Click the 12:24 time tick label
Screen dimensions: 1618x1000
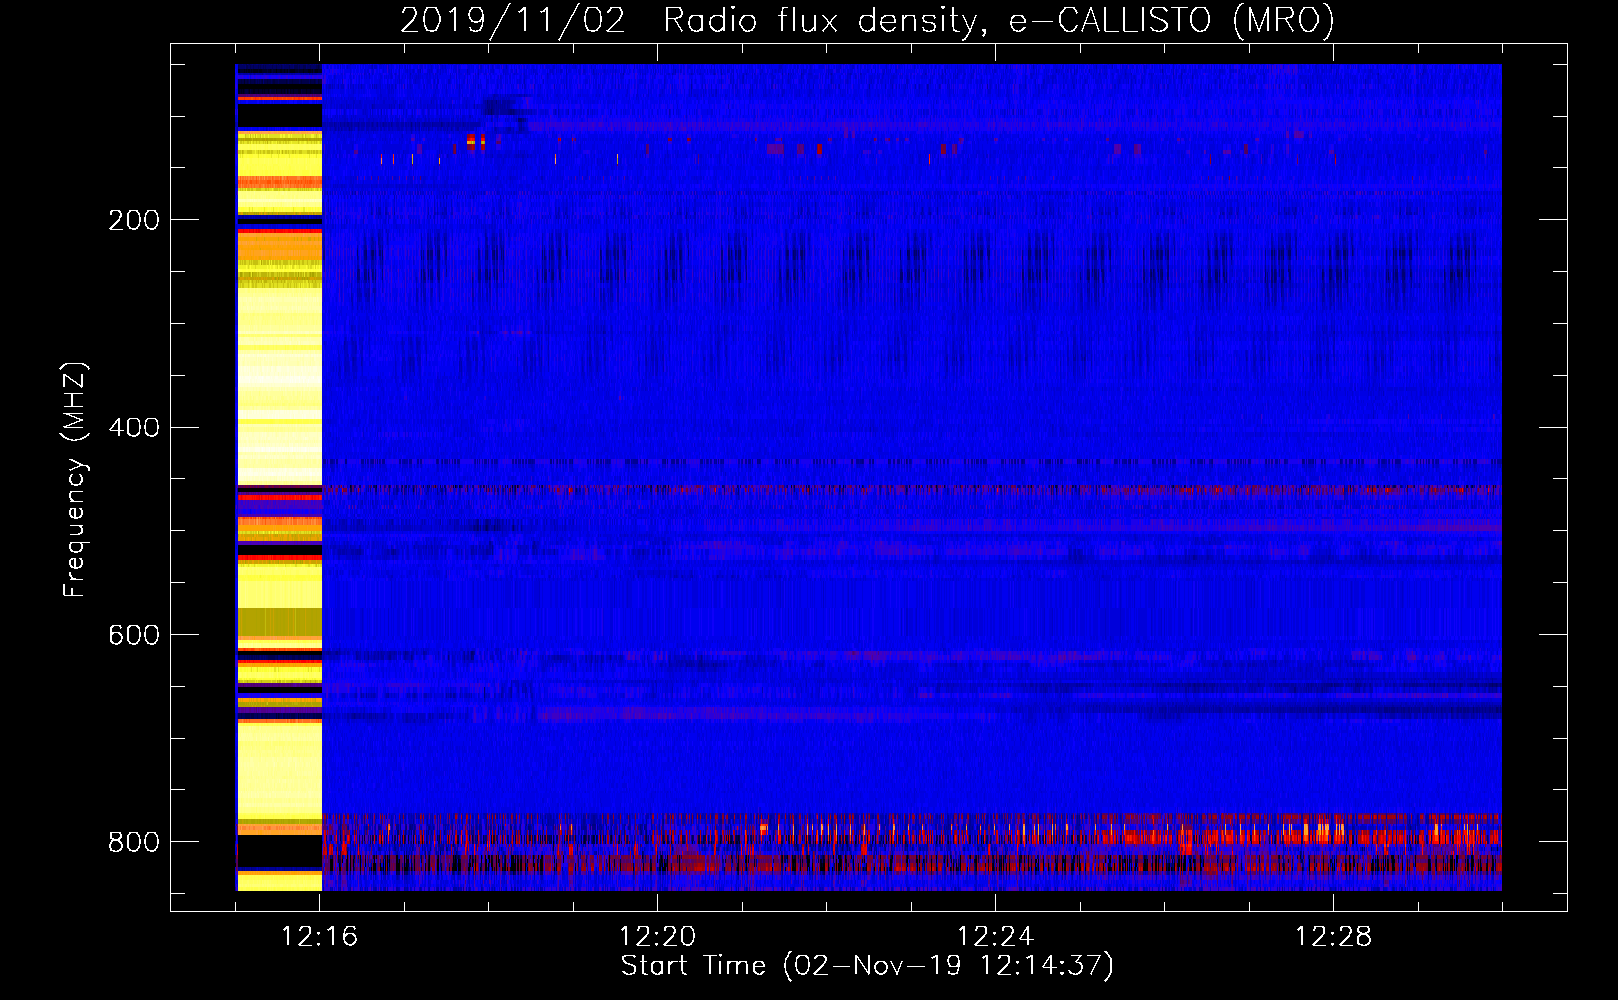pos(996,937)
